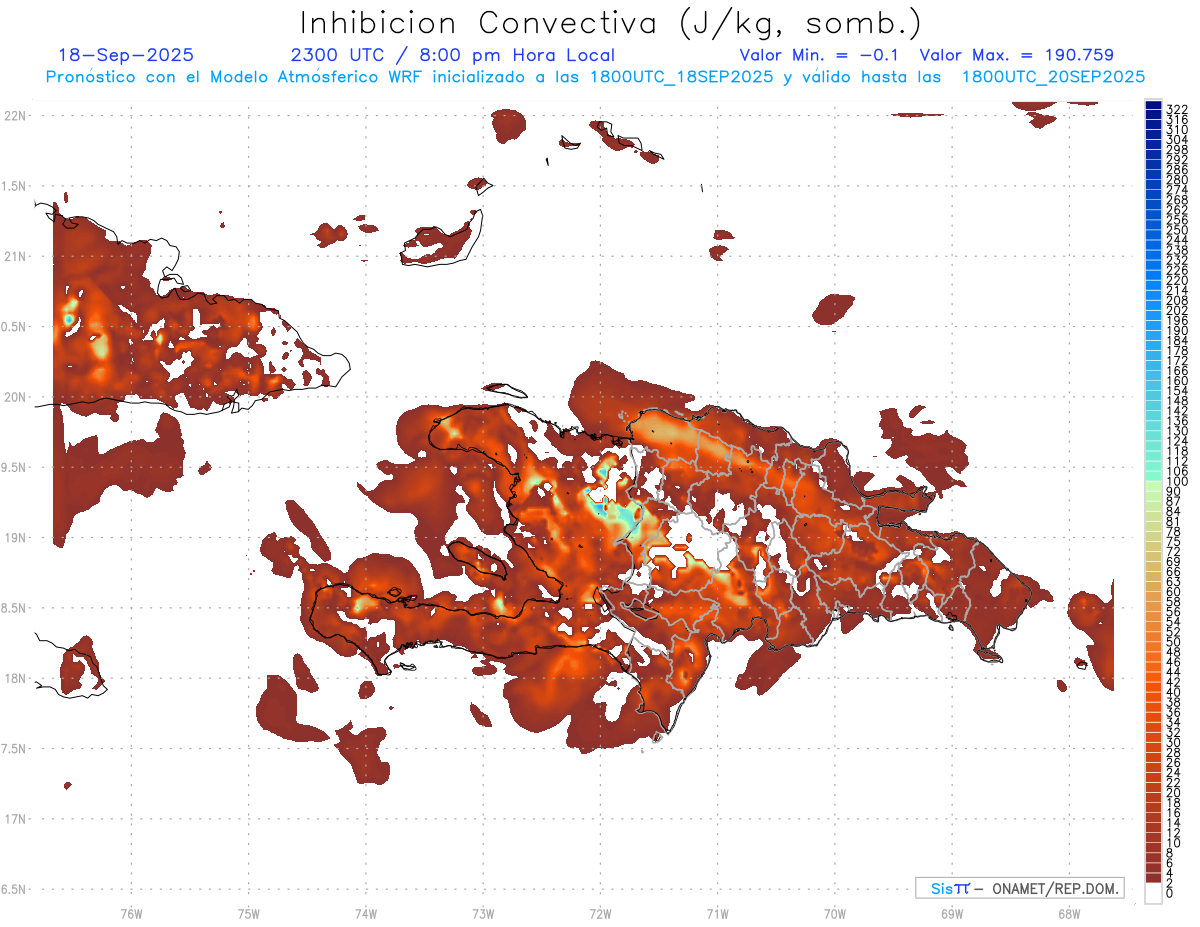1200x927 pixels.
Task: Click the Valor Max. = 190.759 readout
Action: click(x=1016, y=56)
